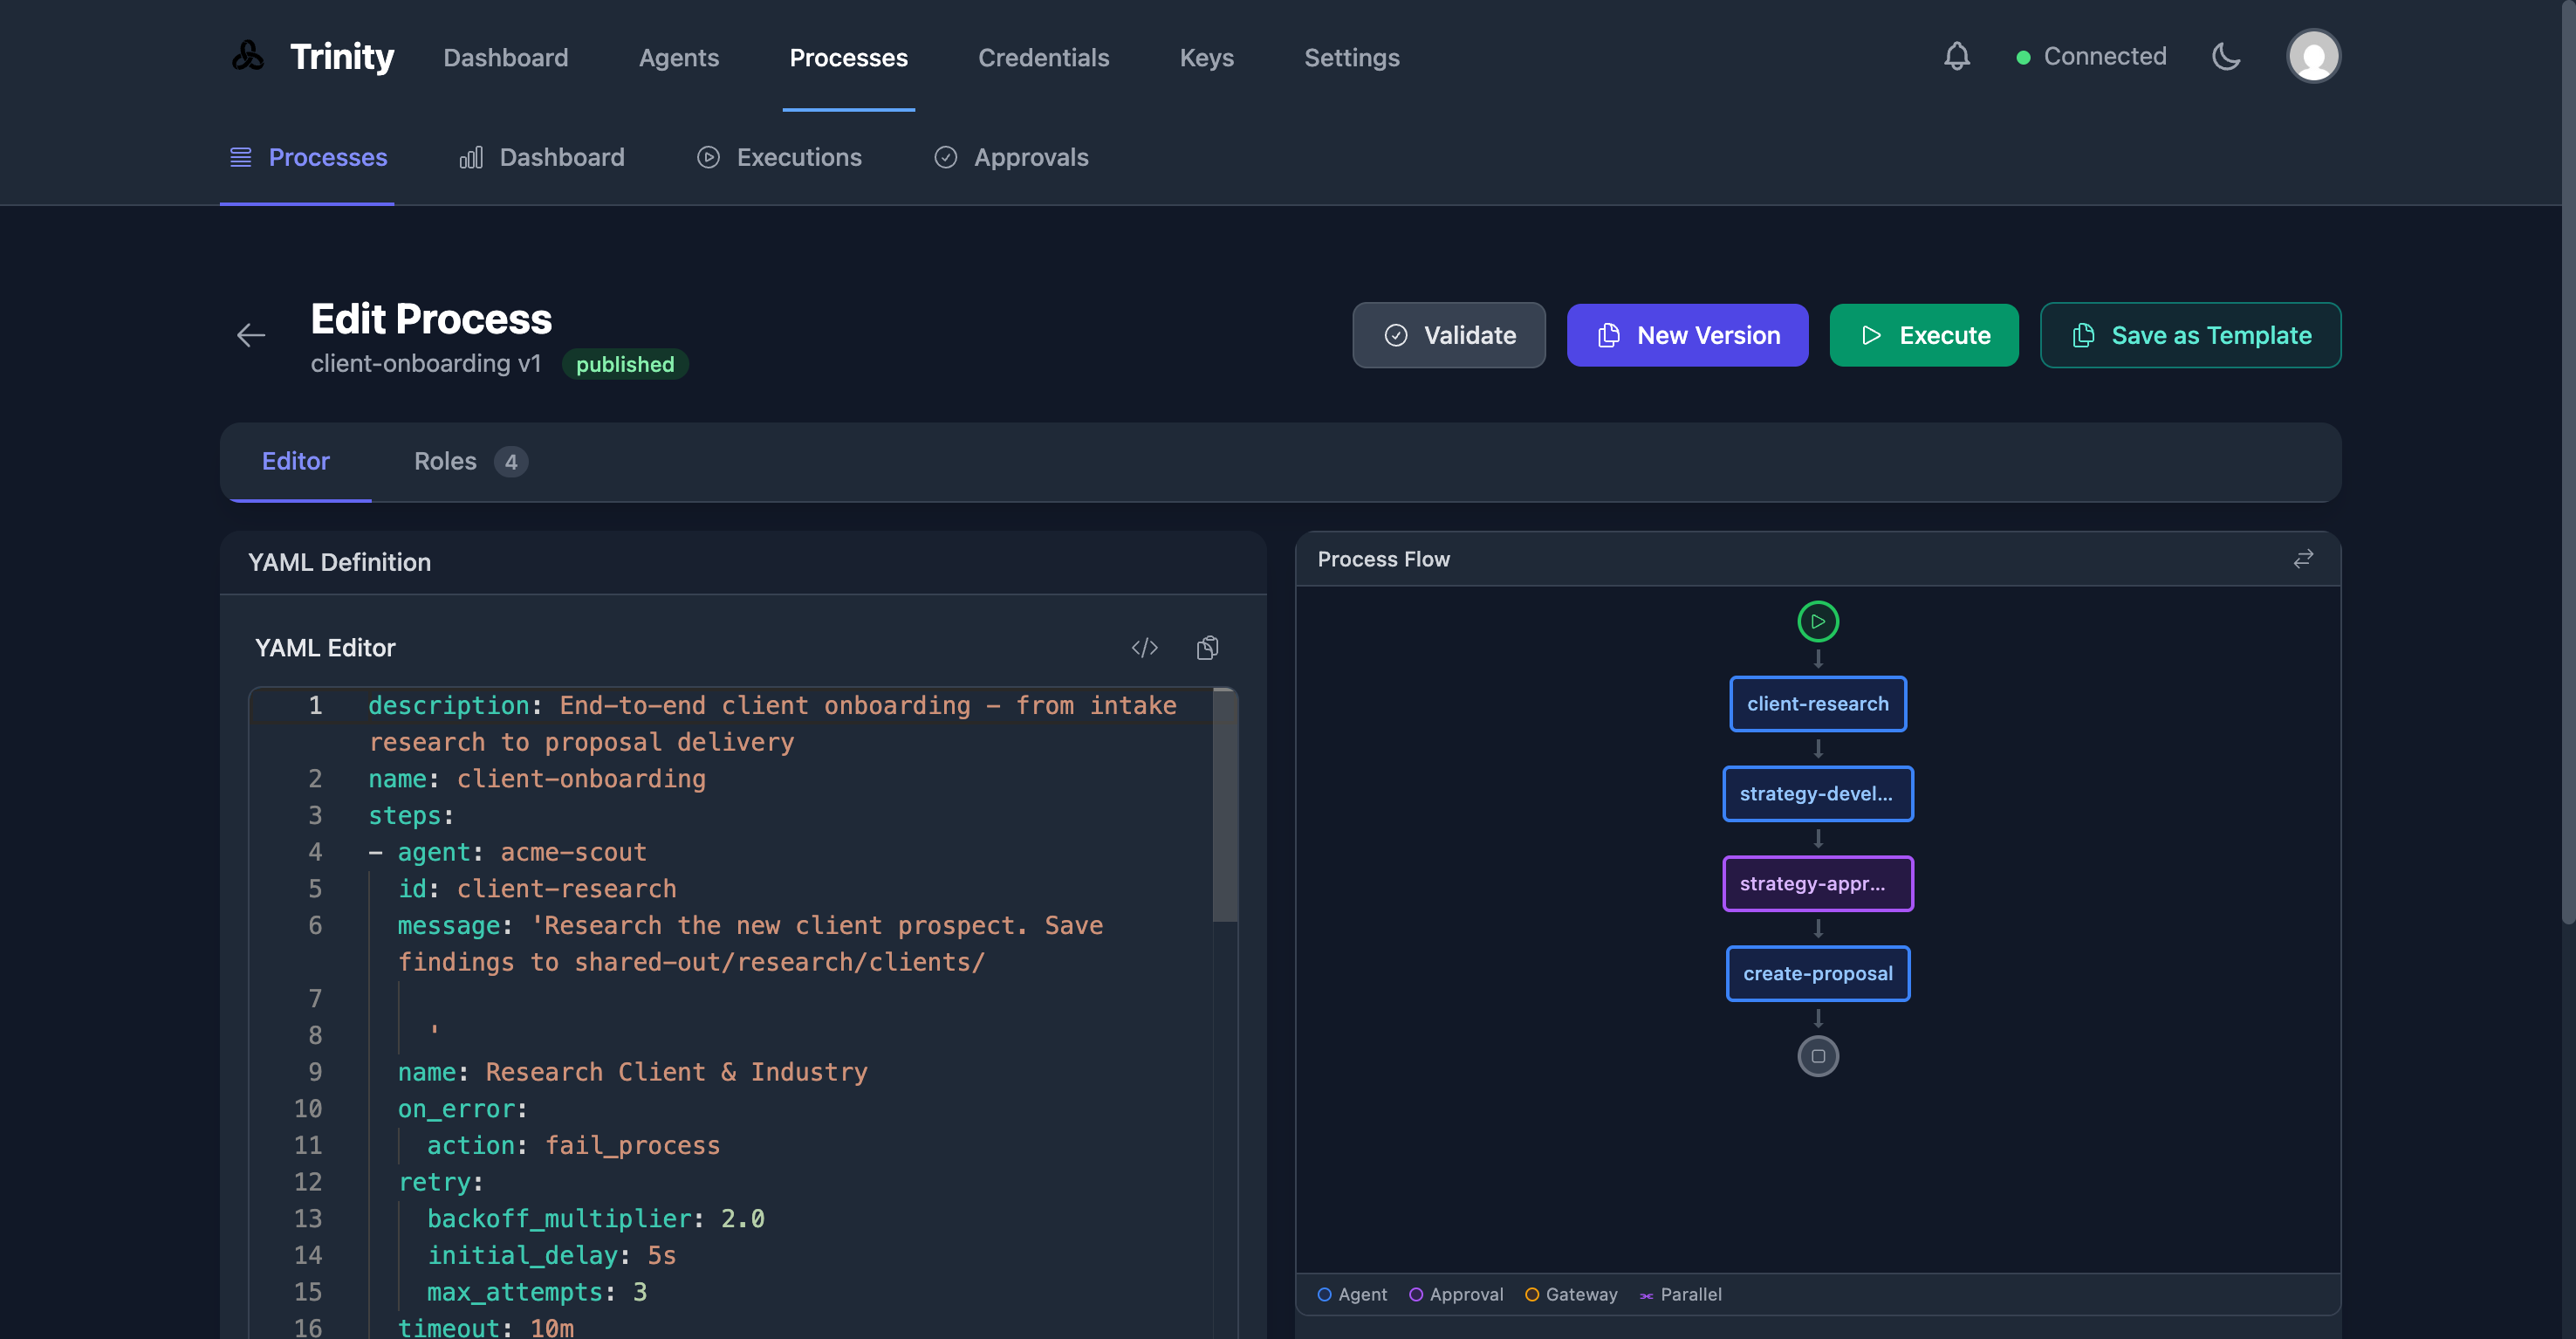The image size is (2576, 1339).
Task: Click the swap layout icon in Process Flow panel
Action: click(2303, 558)
